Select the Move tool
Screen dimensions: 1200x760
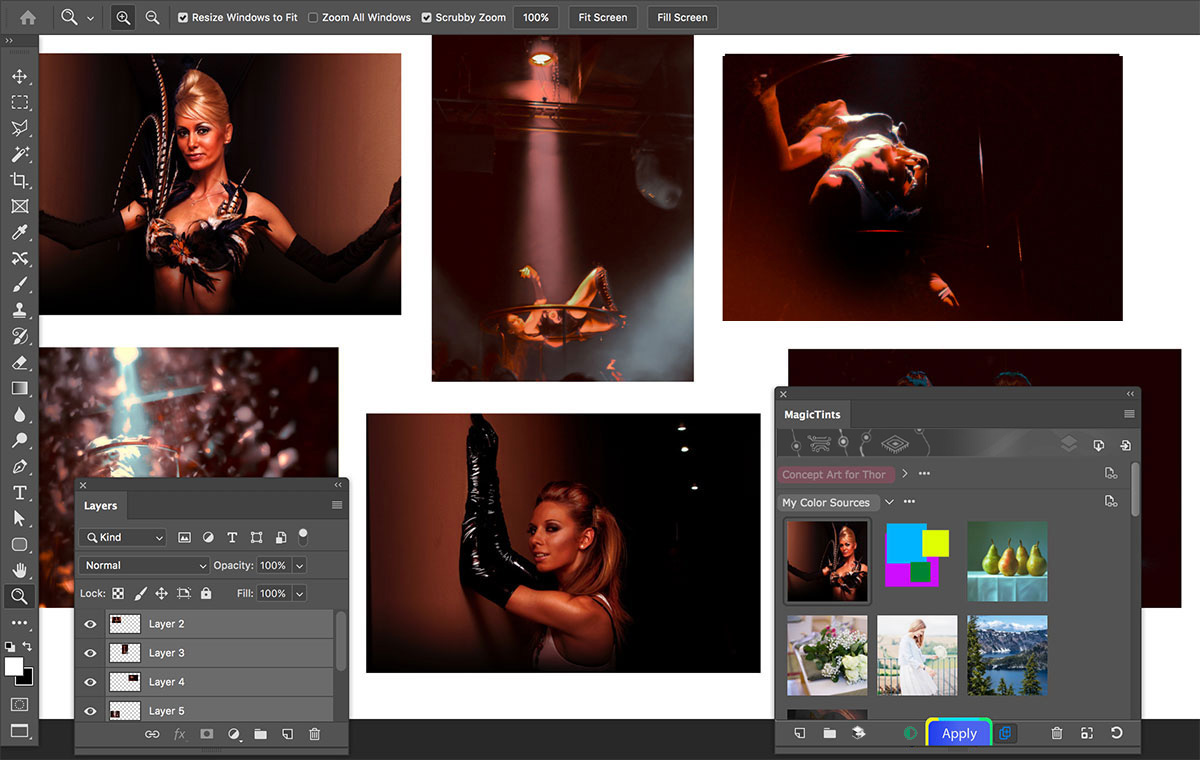pyautogui.click(x=19, y=75)
